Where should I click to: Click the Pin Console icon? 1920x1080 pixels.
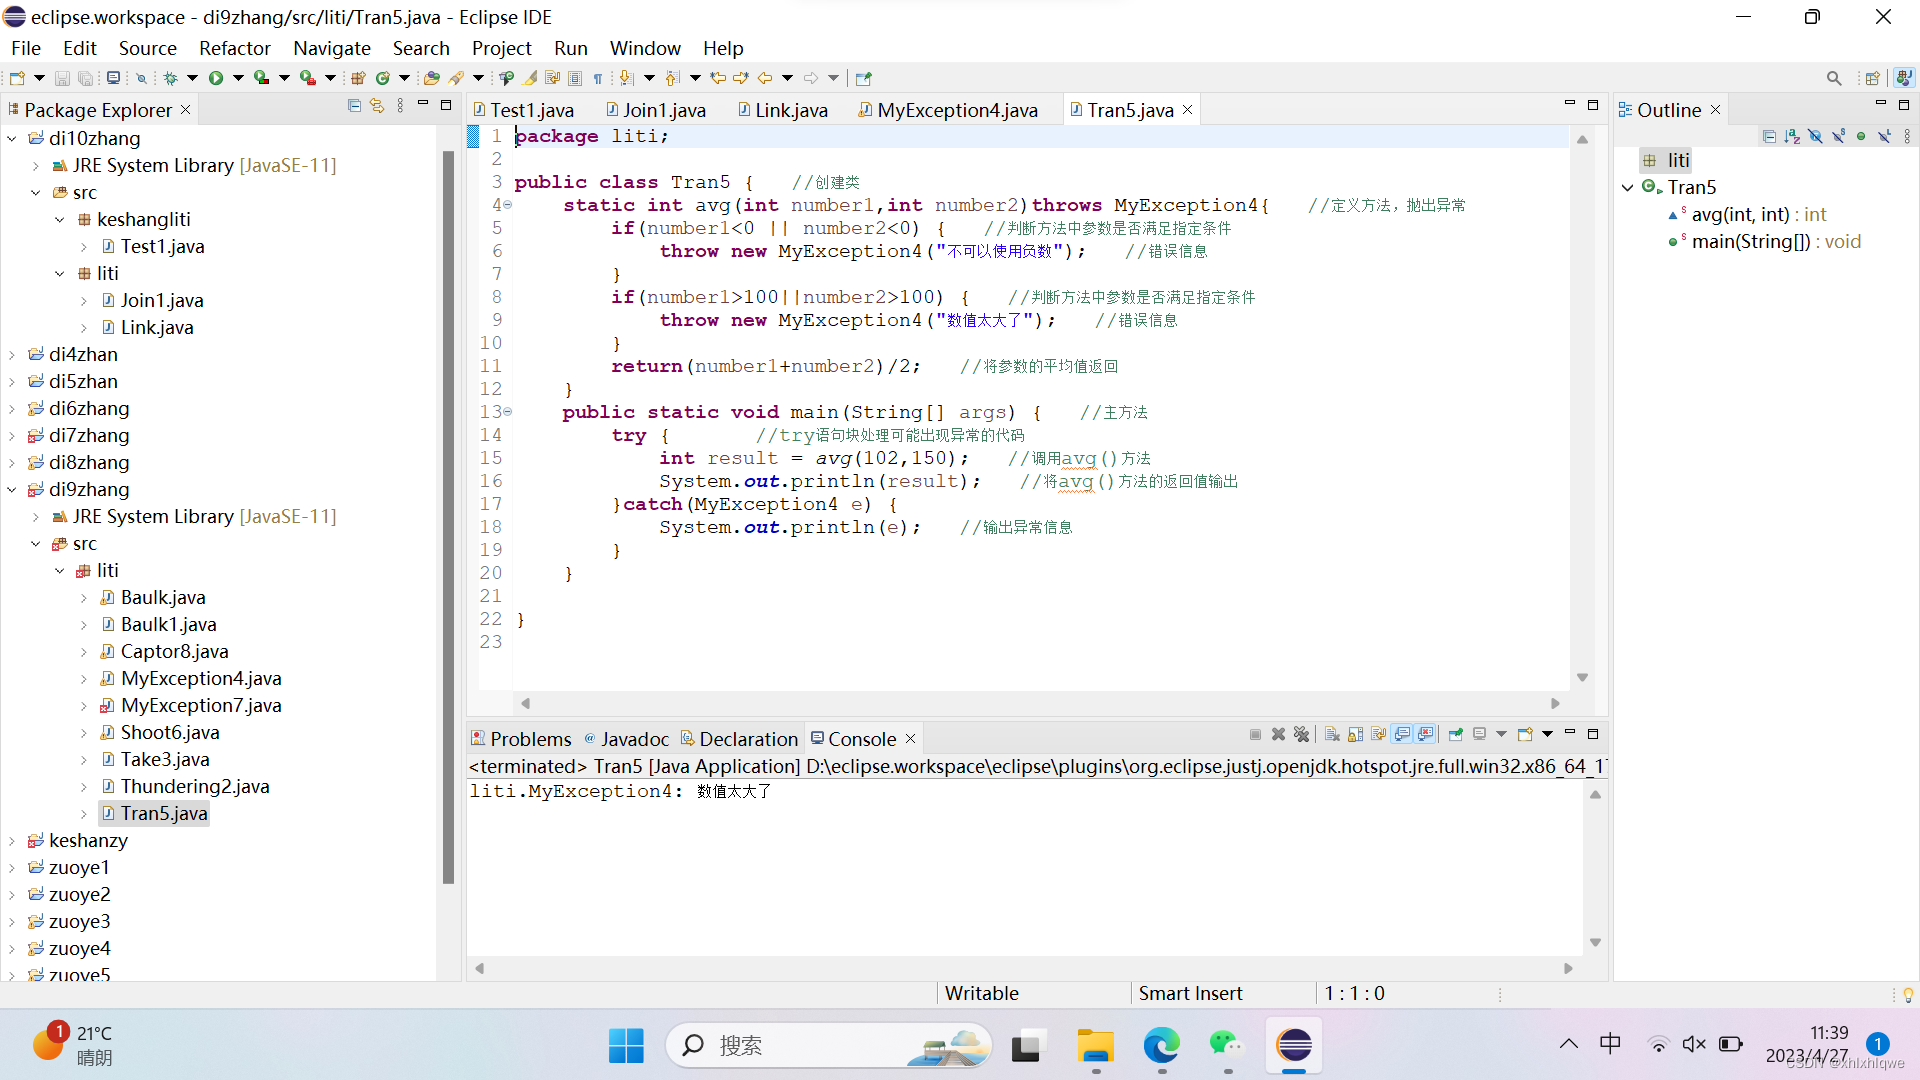tap(1456, 735)
